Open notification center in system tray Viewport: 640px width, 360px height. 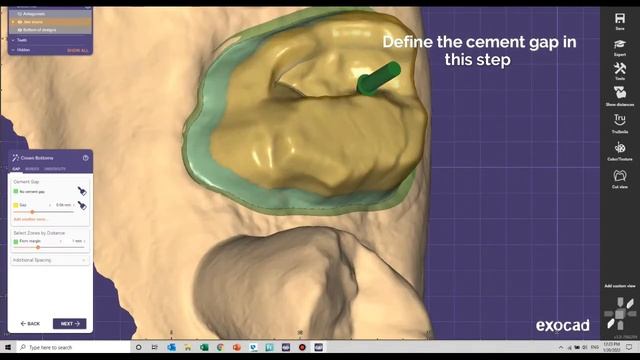629,347
